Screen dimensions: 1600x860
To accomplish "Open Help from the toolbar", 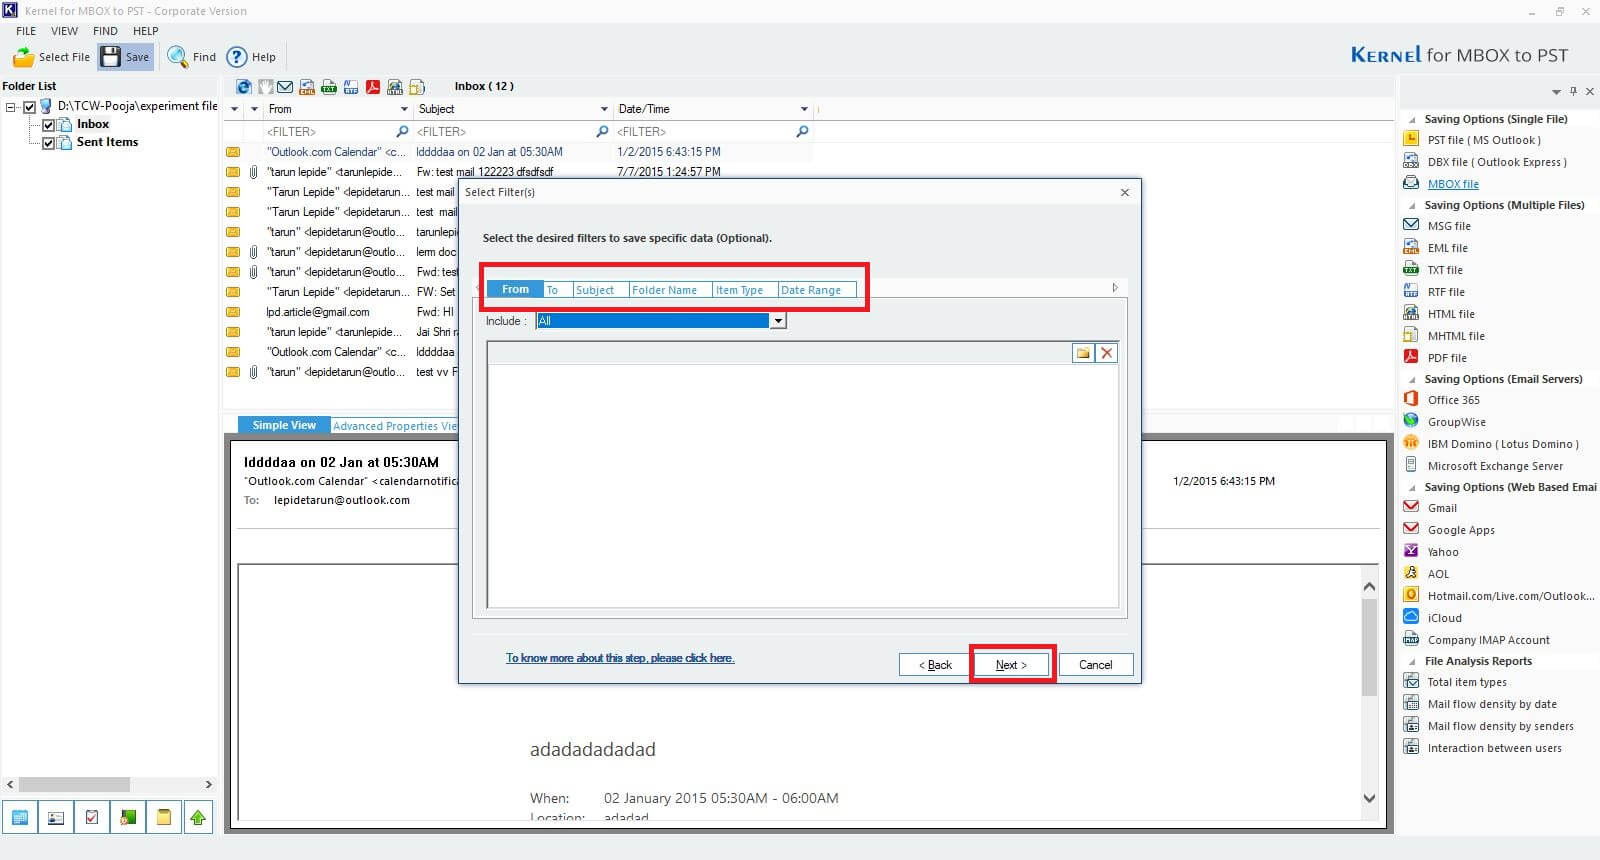I will pos(251,57).
